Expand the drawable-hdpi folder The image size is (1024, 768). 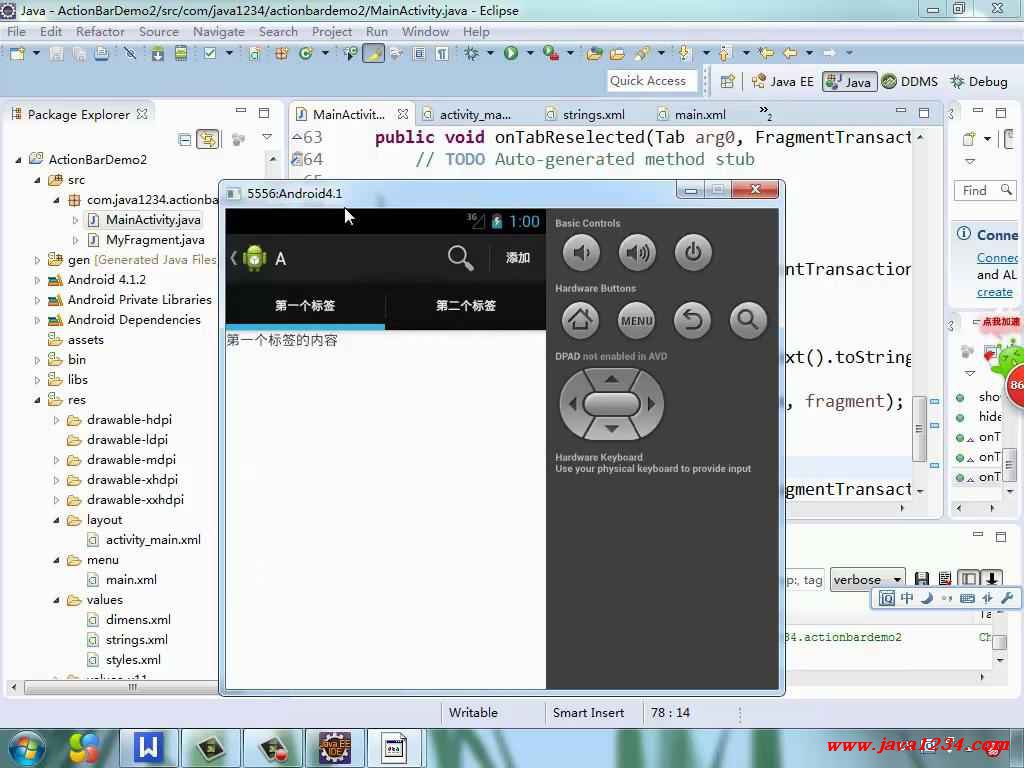tap(57, 420)
